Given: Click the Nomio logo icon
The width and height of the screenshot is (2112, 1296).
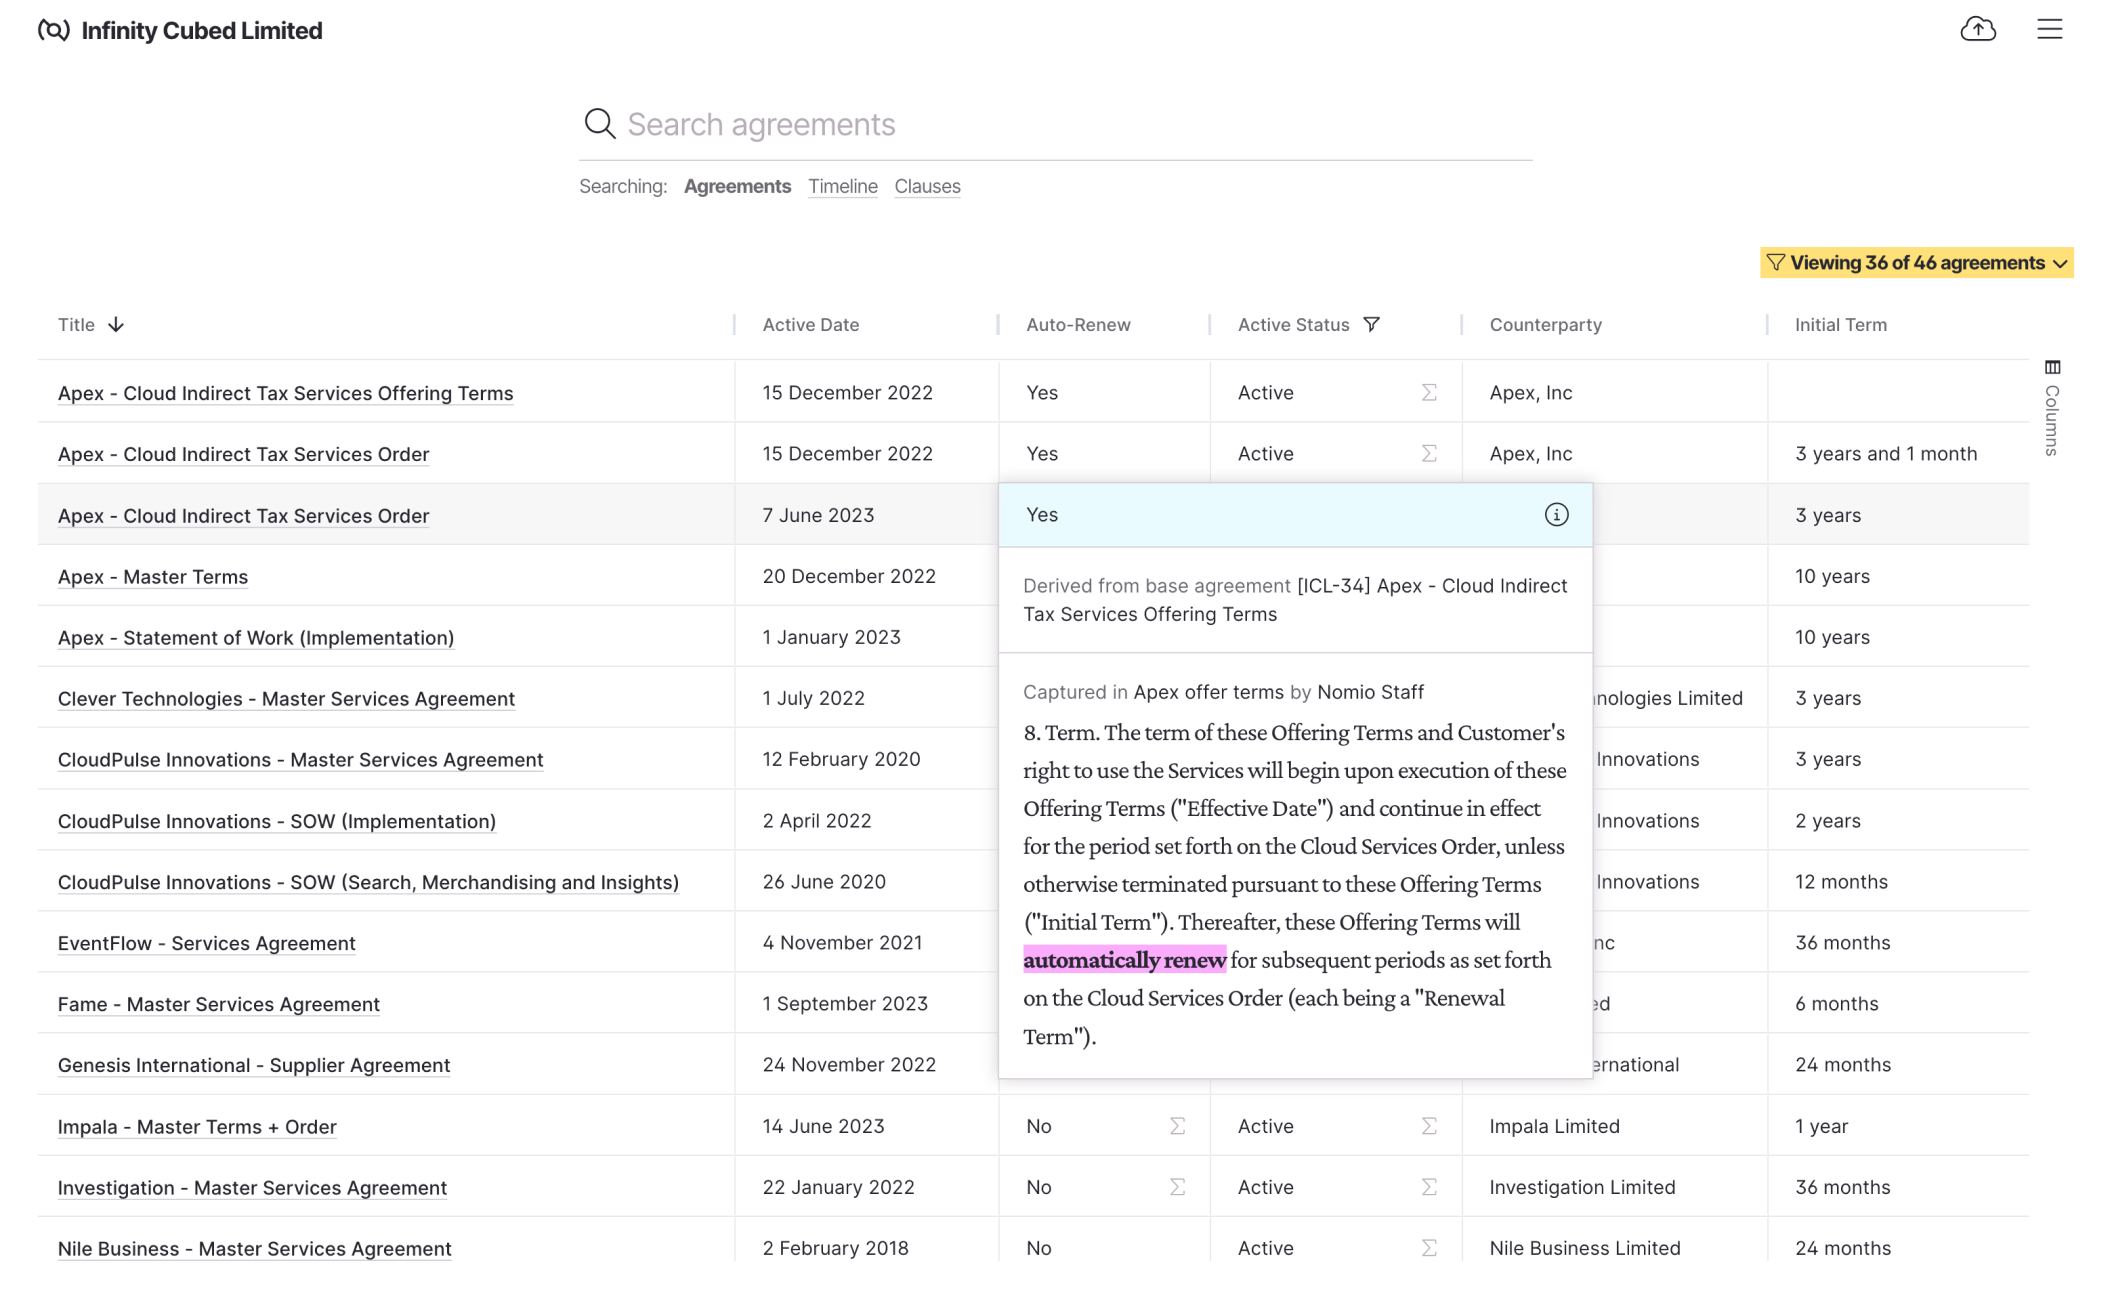Looking at the screenshot, I should click(x=54, y=29).
